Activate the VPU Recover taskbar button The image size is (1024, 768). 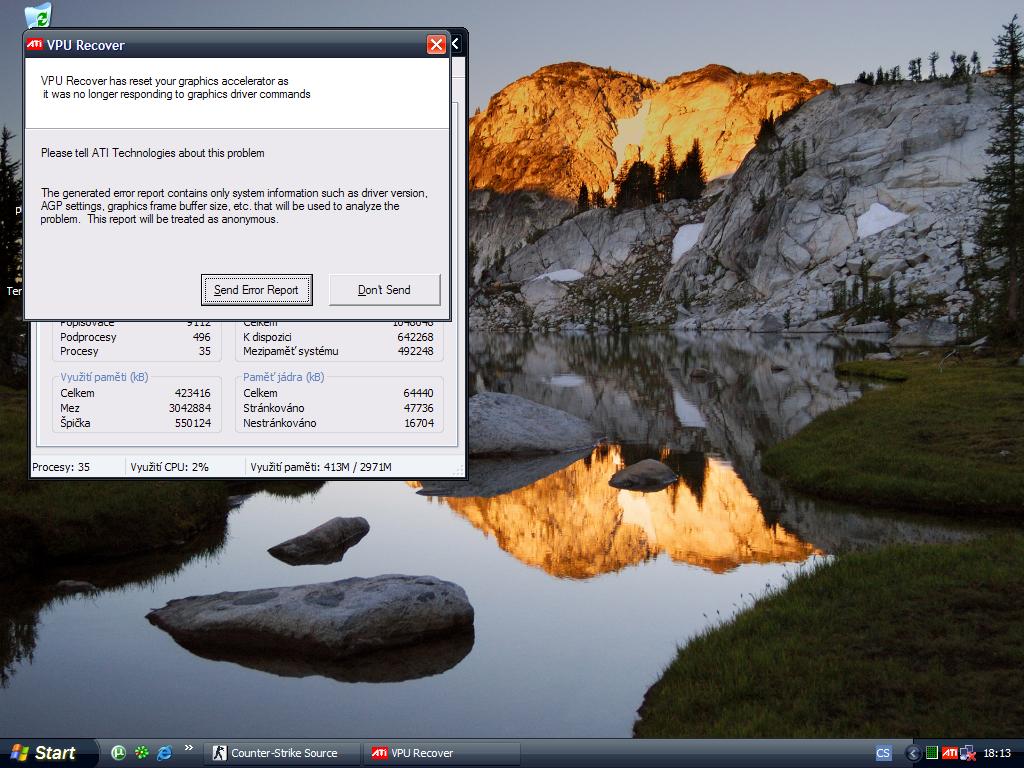pos(441,753)
